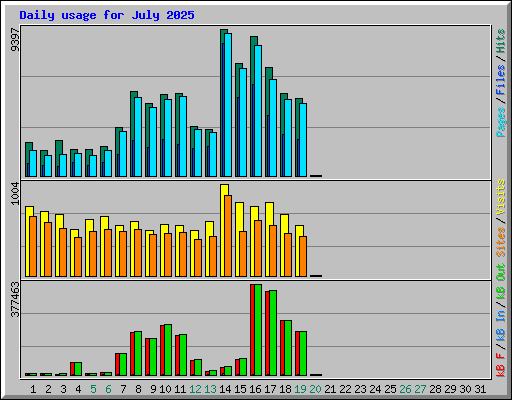The height and width of the screenshot is (400, 512).
Task: Click green weekend day label 5
Action: [93, 389]
